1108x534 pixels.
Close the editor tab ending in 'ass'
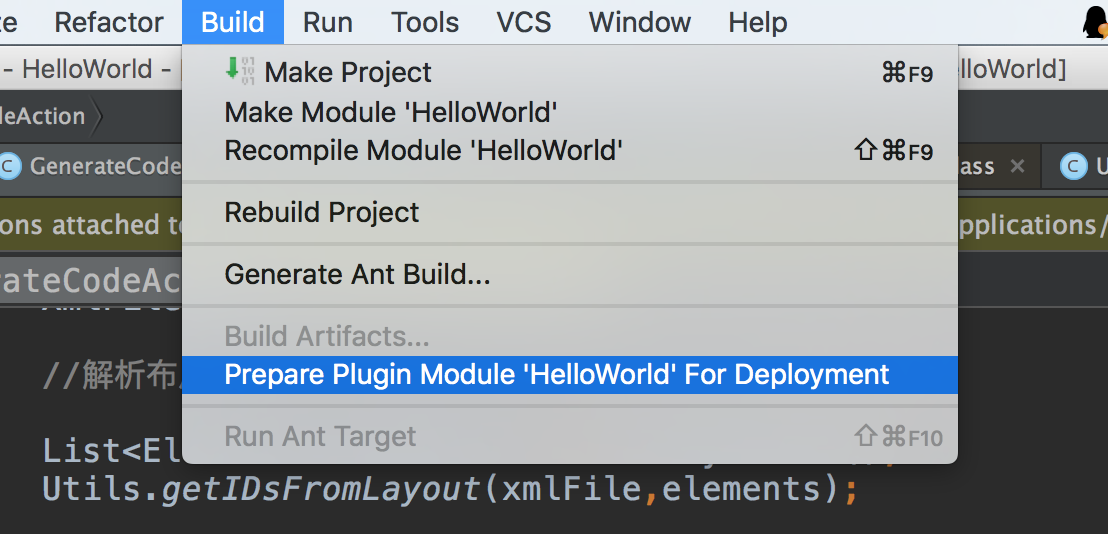tap(1017, 166)
